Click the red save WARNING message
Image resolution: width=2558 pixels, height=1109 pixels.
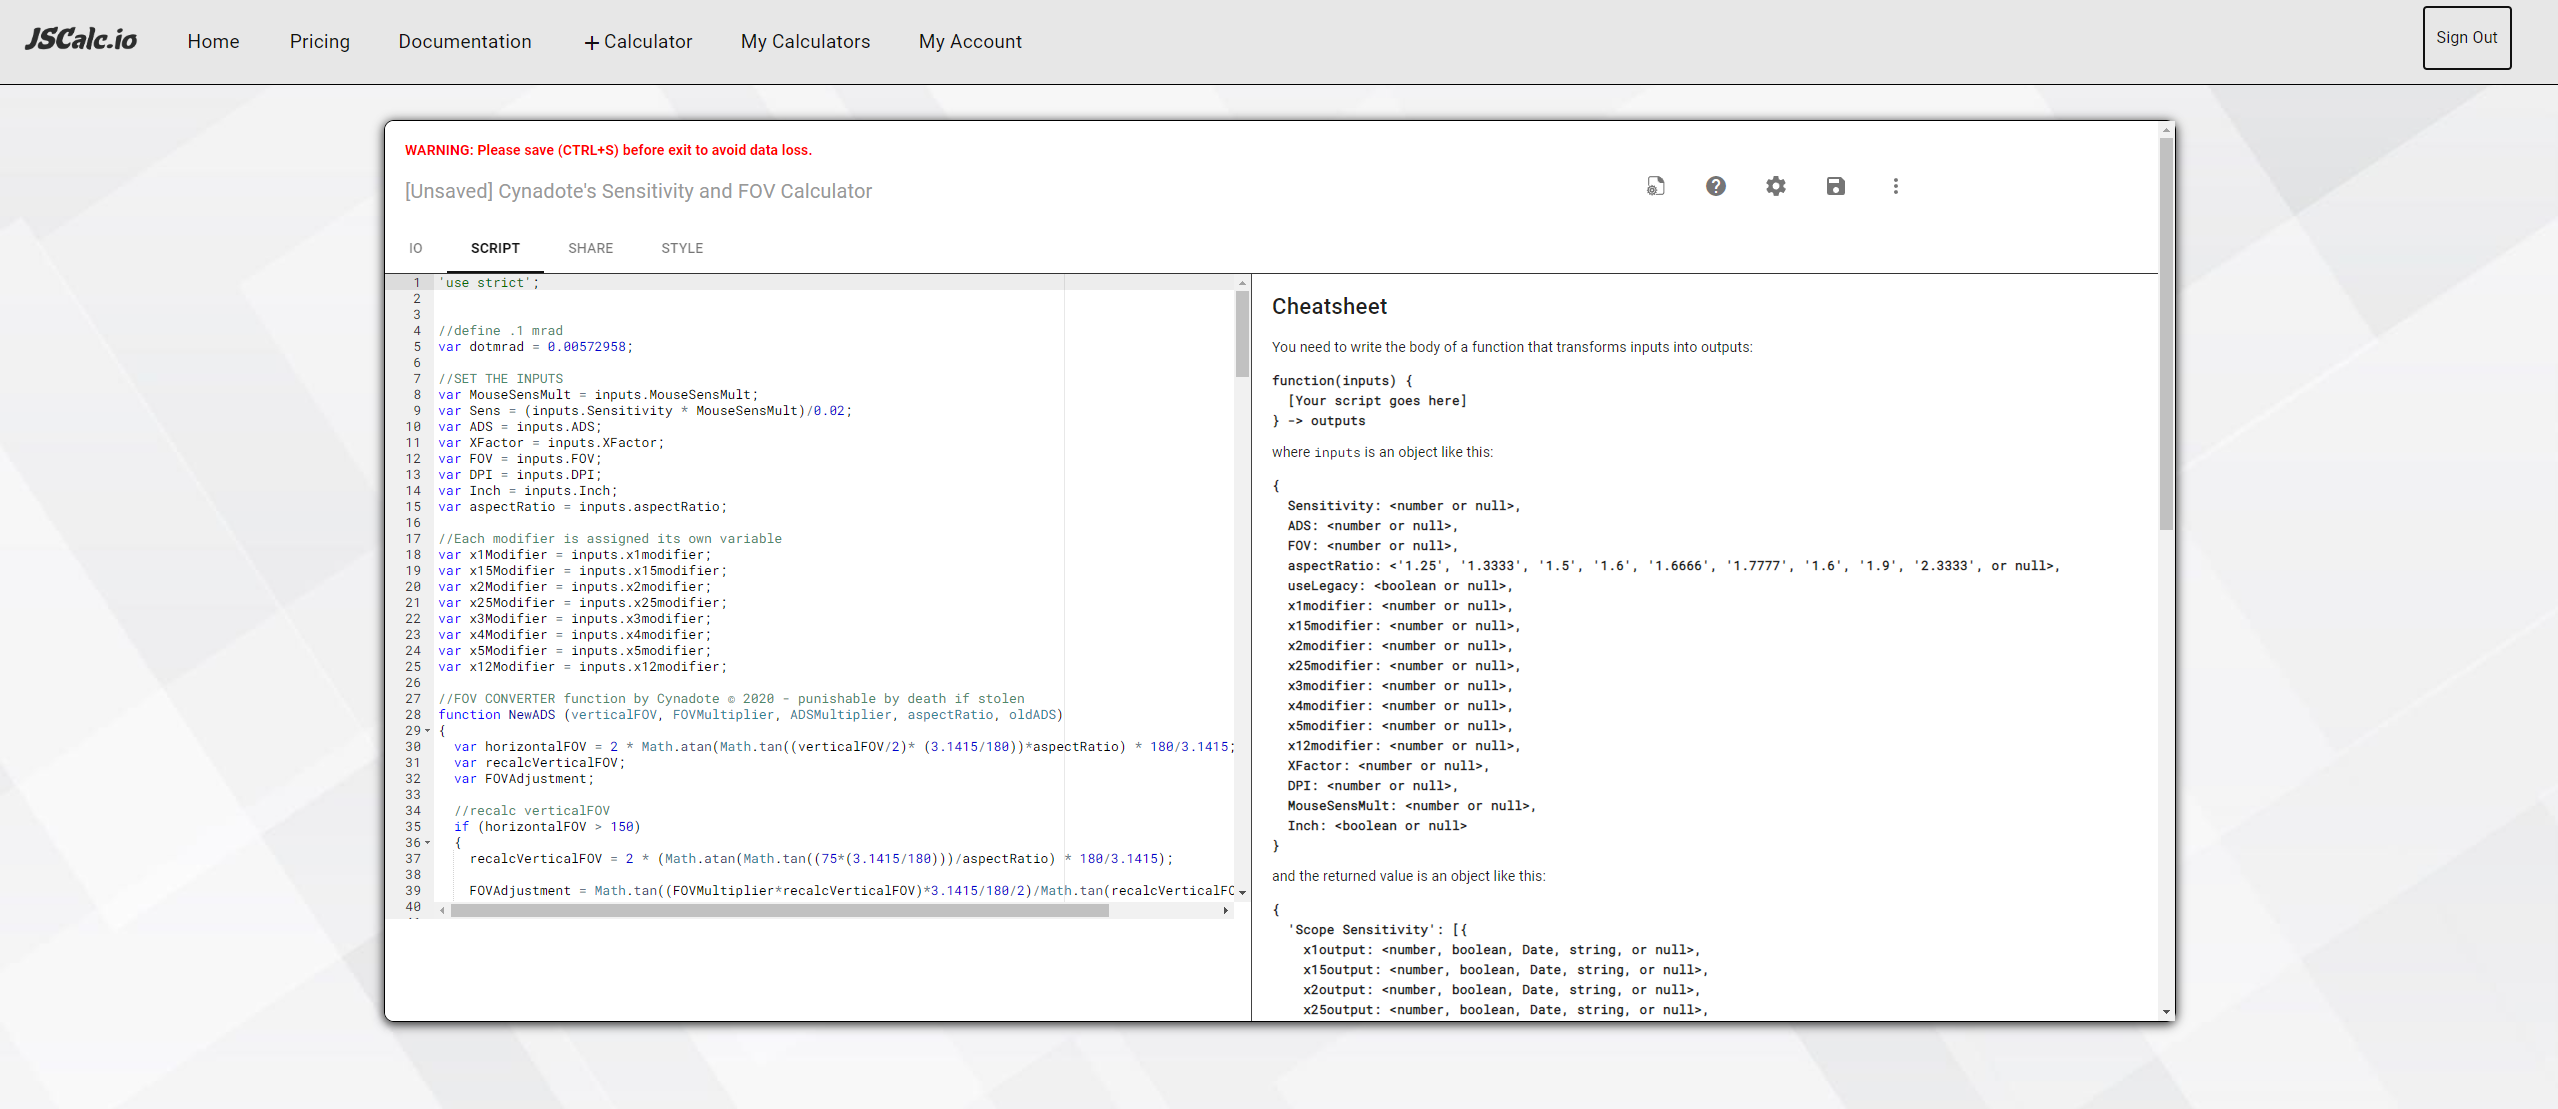click(608, 150)
